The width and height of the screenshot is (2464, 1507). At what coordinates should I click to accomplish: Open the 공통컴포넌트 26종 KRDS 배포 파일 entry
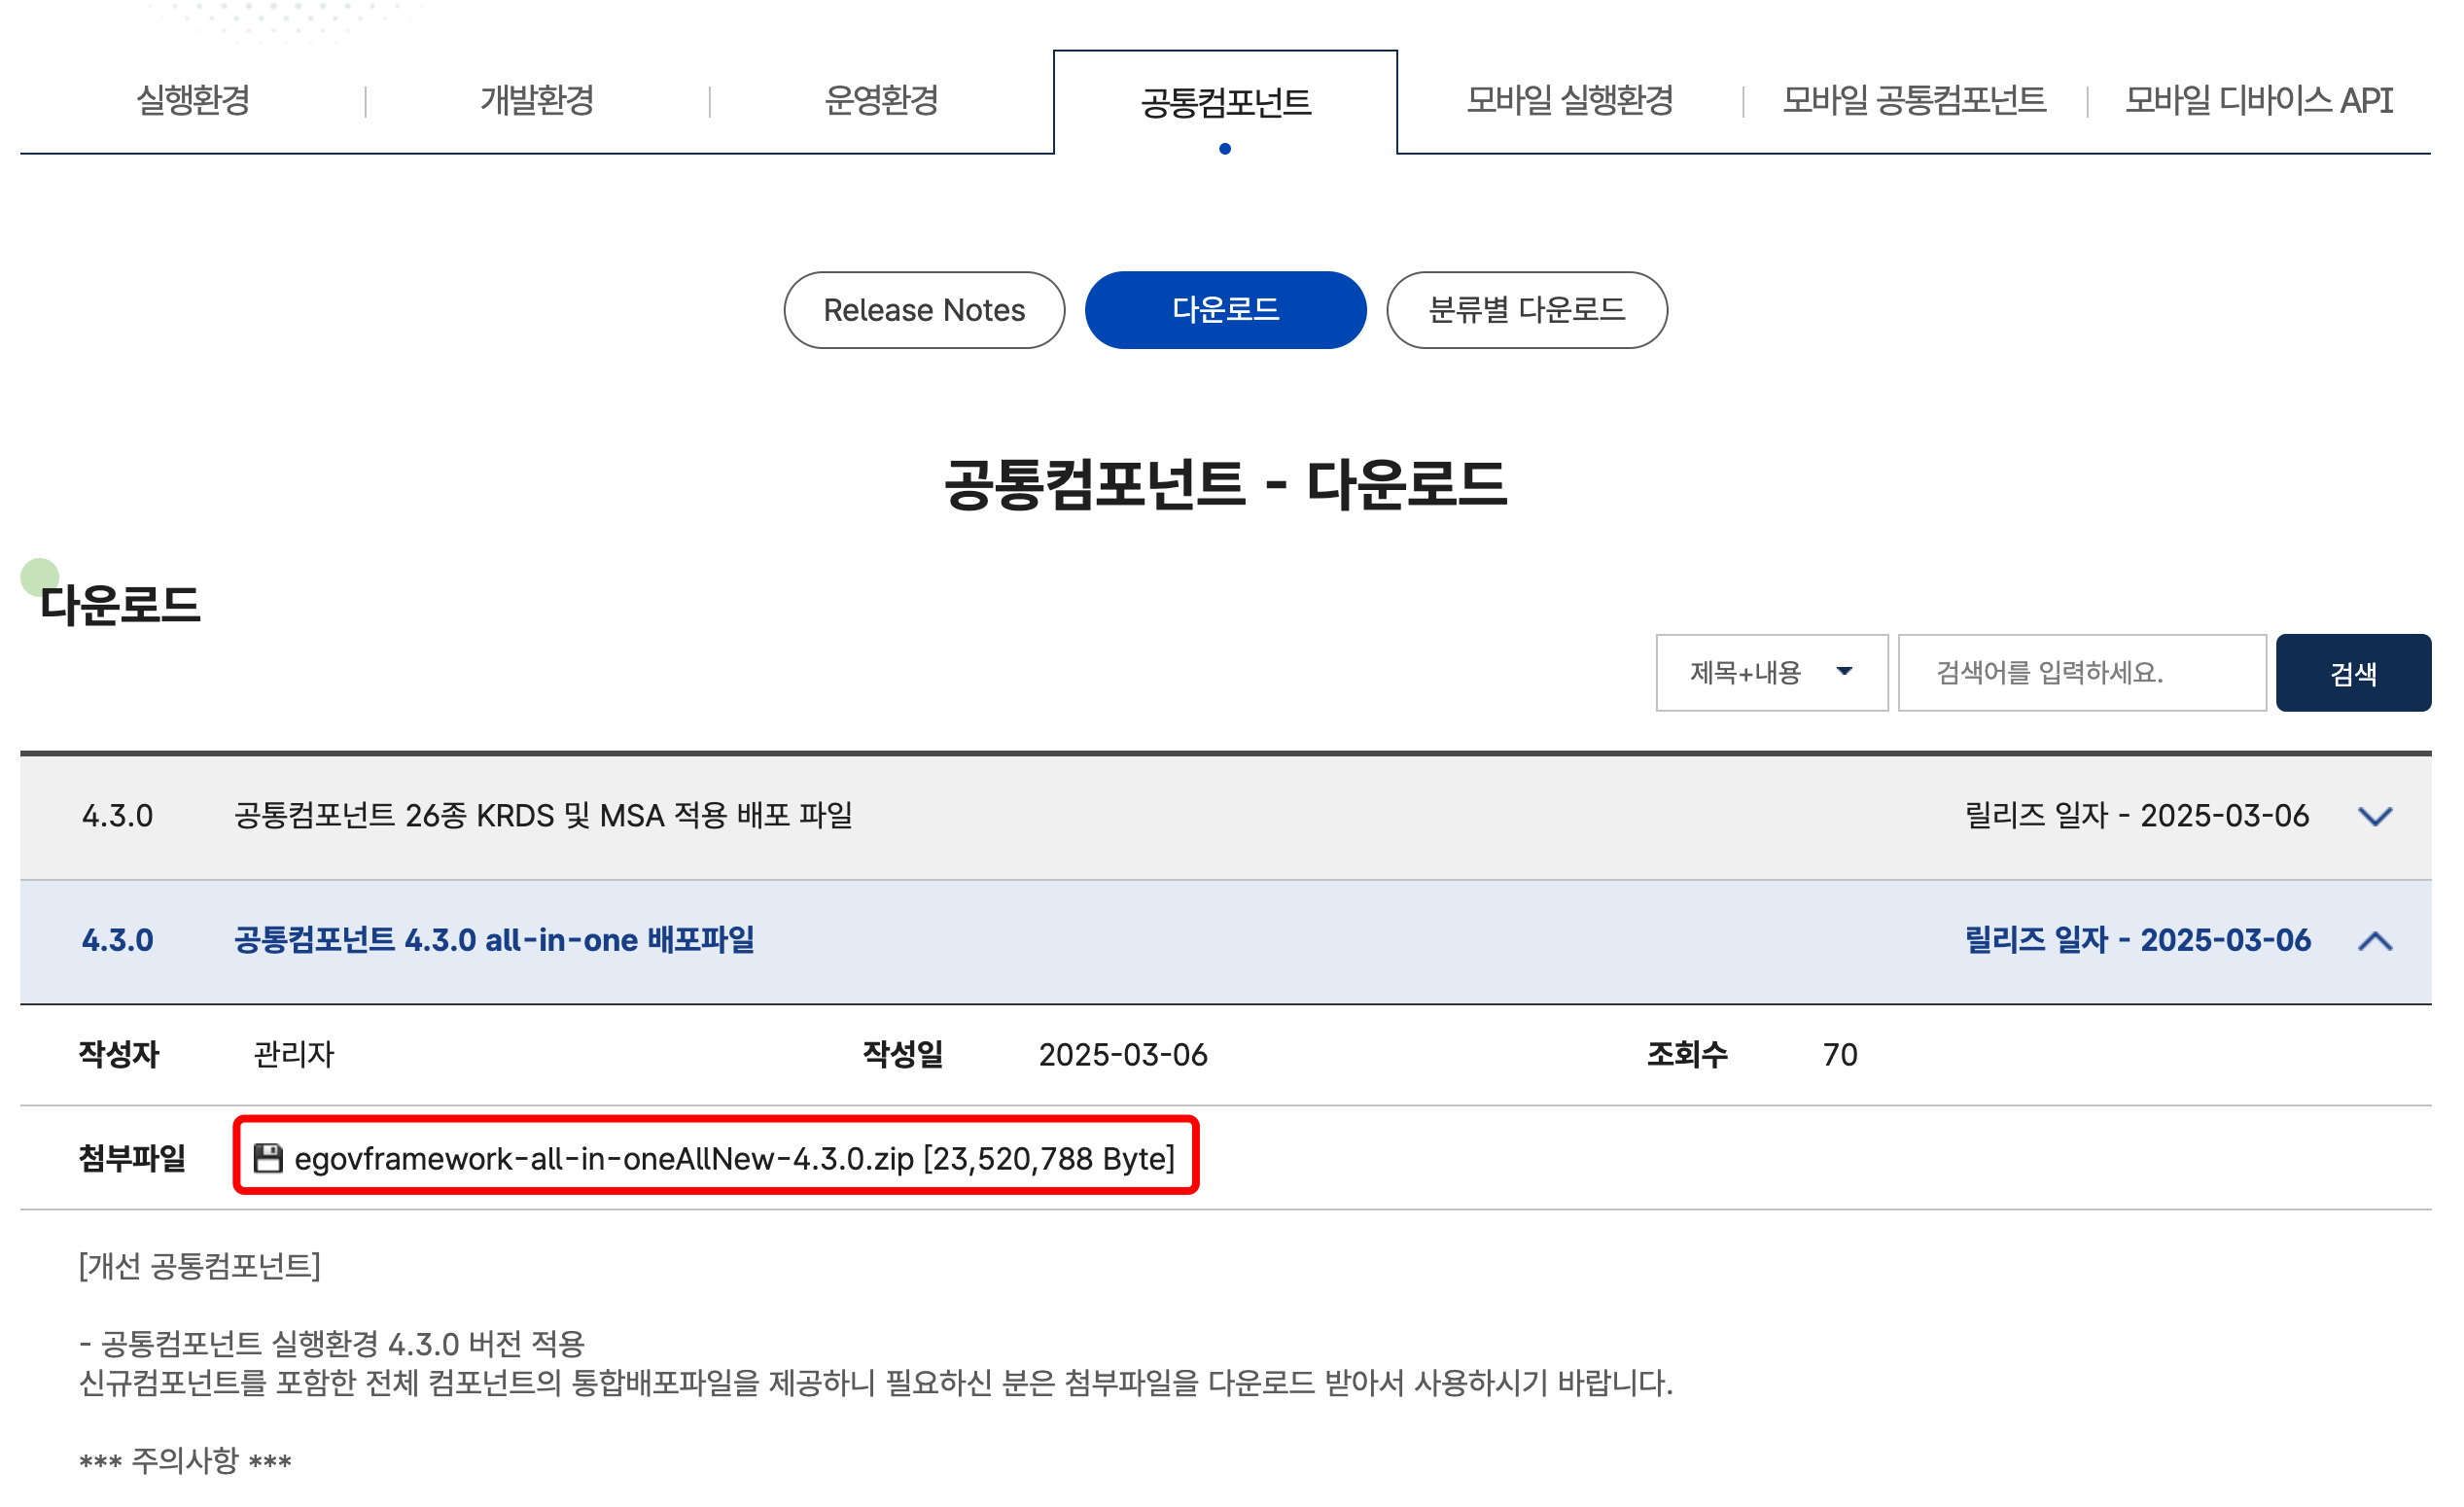tap(543, 815)
